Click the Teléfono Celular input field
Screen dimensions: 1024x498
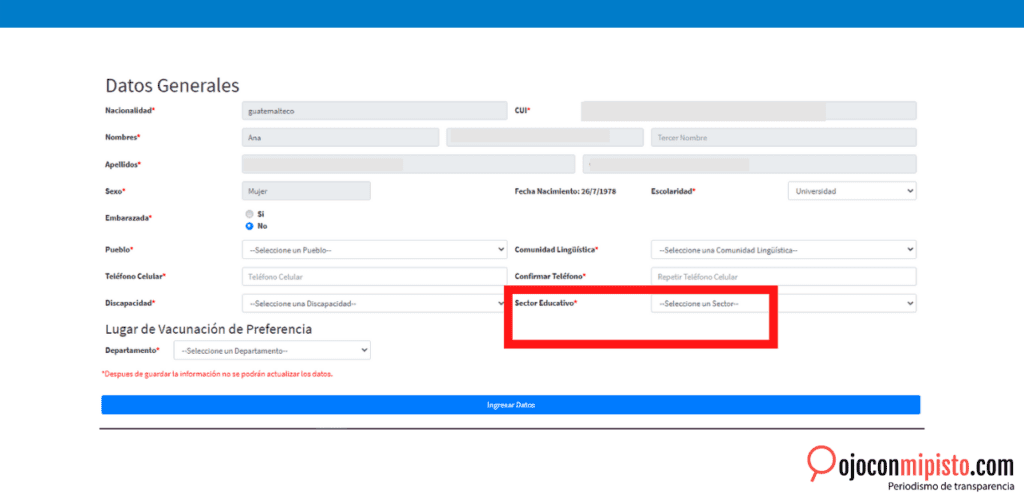pos(374,276)
